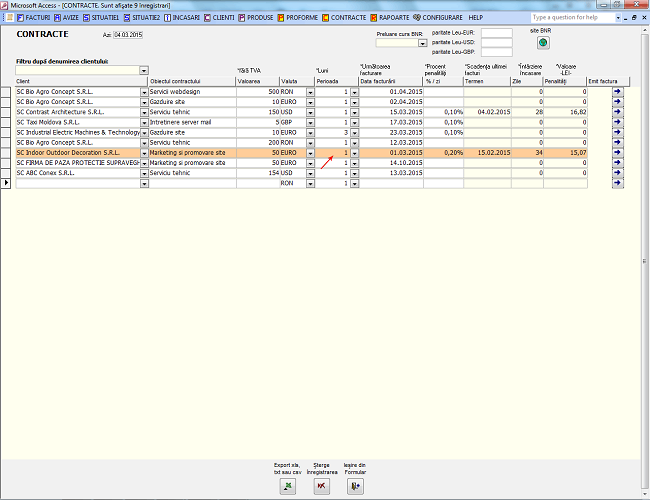Open the FACTURI menu
The height and width of the screenshot is (500, 650).
(35, 17)
